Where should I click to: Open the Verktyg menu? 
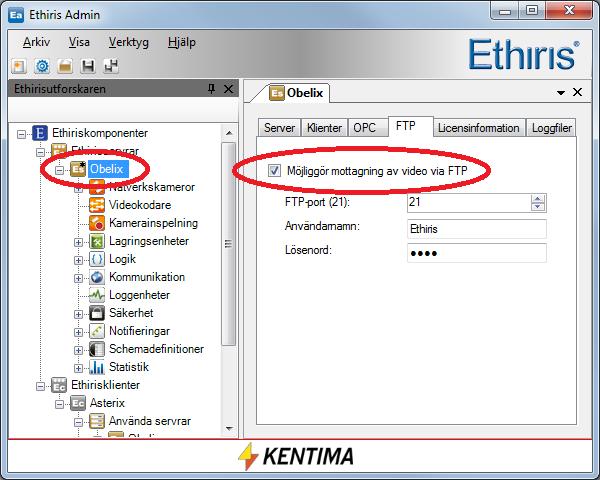pos(129,42)
